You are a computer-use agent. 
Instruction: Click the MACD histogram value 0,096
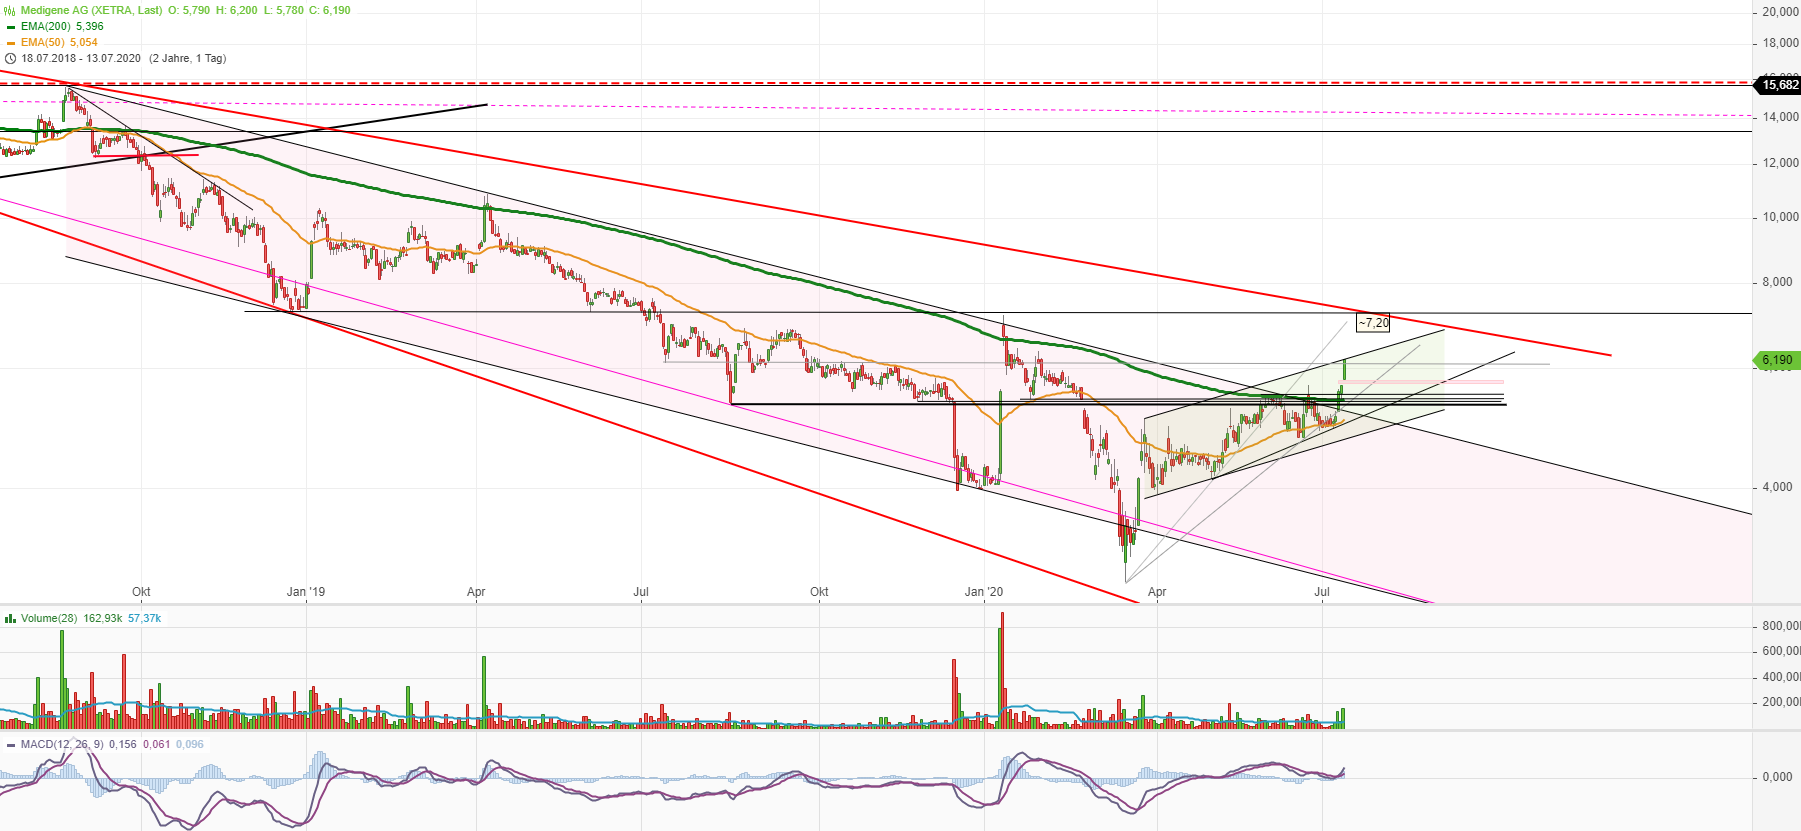(x=190, y=744)
